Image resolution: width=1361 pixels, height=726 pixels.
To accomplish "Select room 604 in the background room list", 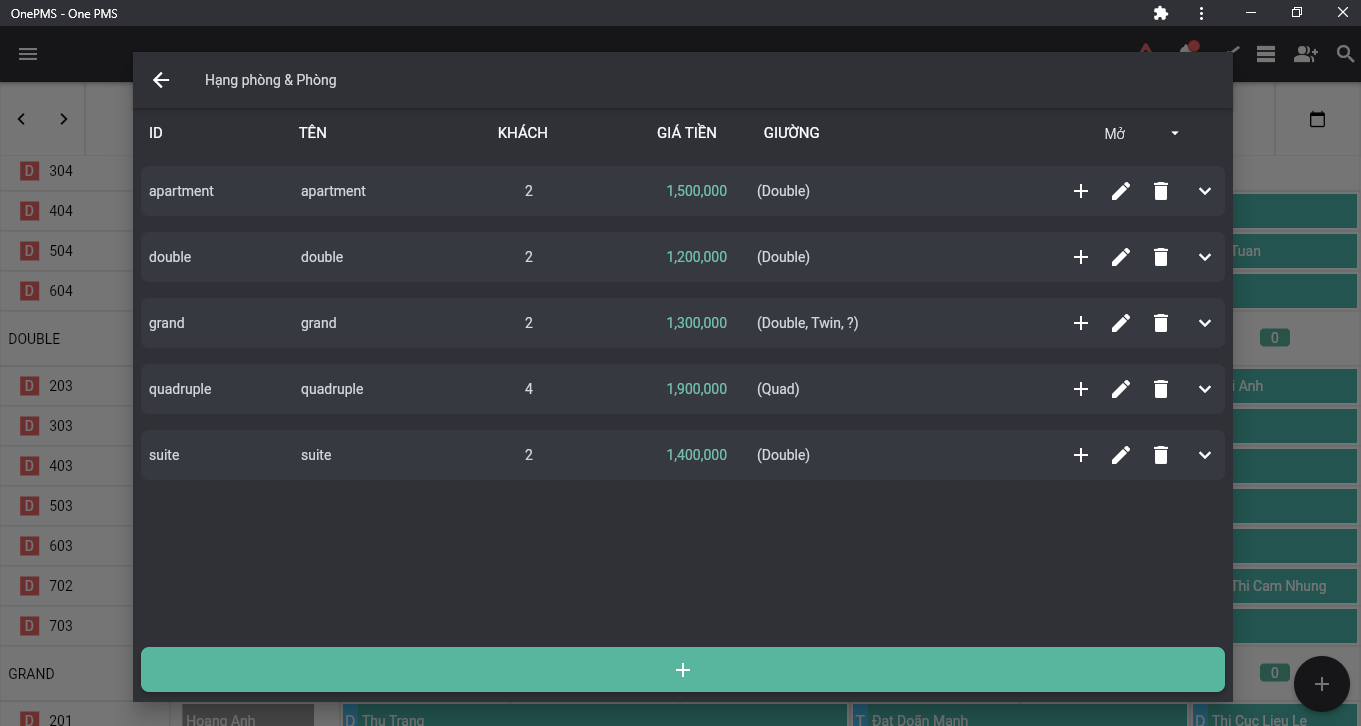I will coord(66,291).
